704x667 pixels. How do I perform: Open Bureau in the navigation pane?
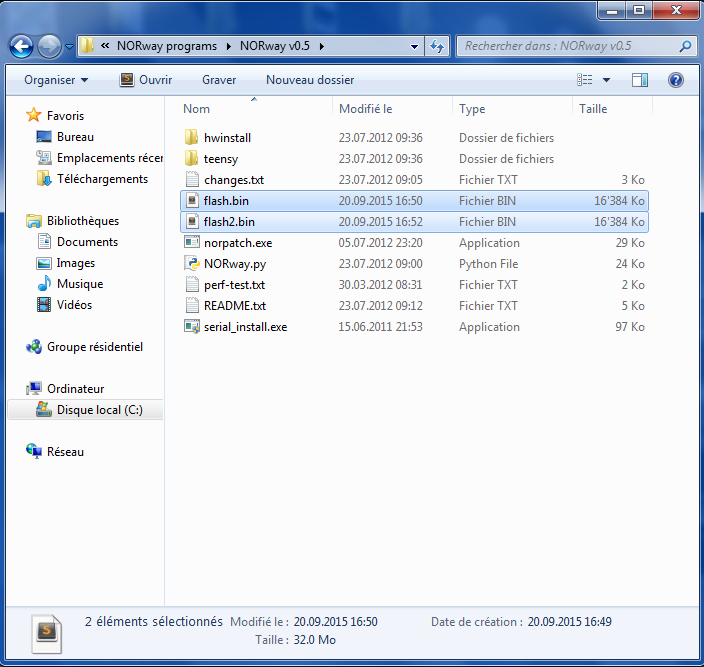click(x=75, y=137)
